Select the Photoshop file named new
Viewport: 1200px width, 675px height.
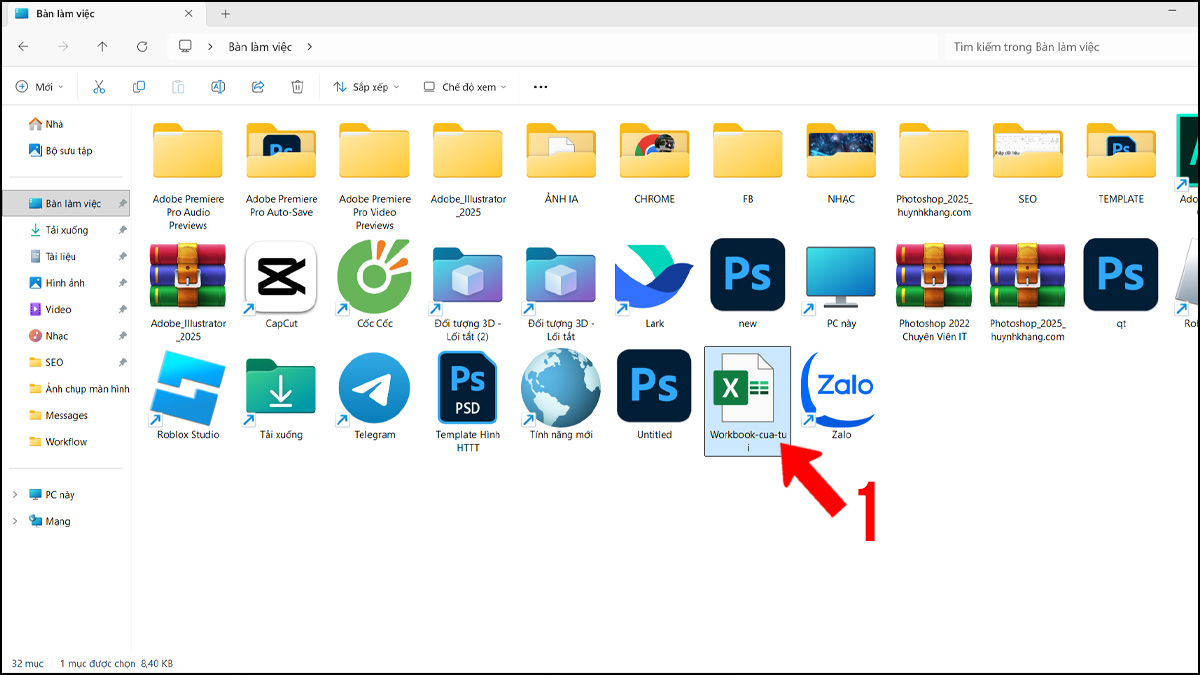pos(747,285)
